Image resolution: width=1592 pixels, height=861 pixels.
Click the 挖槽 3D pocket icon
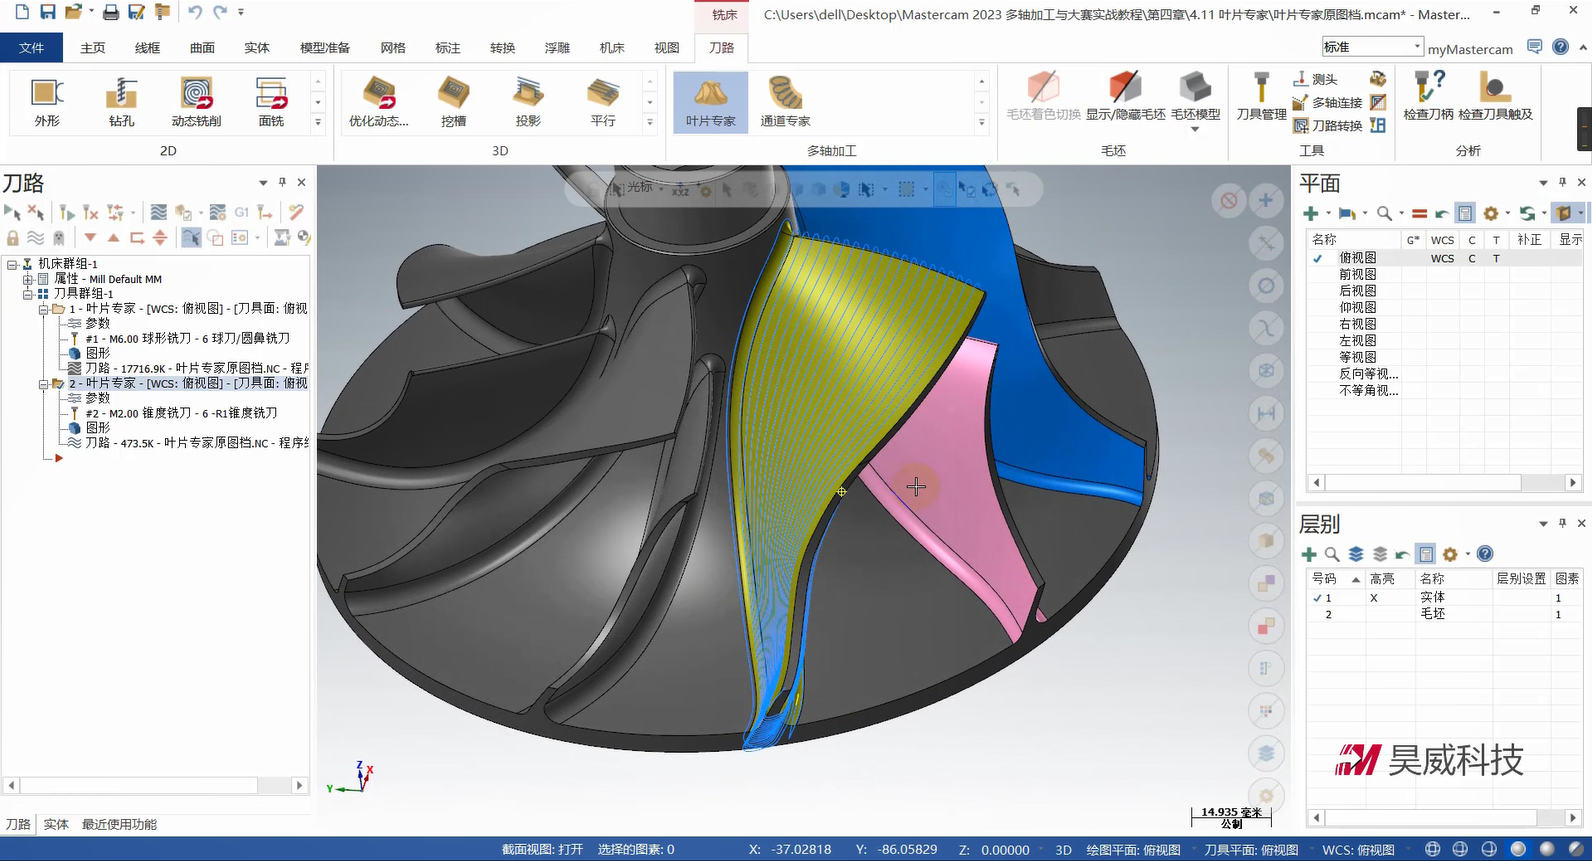coord(453,101)
